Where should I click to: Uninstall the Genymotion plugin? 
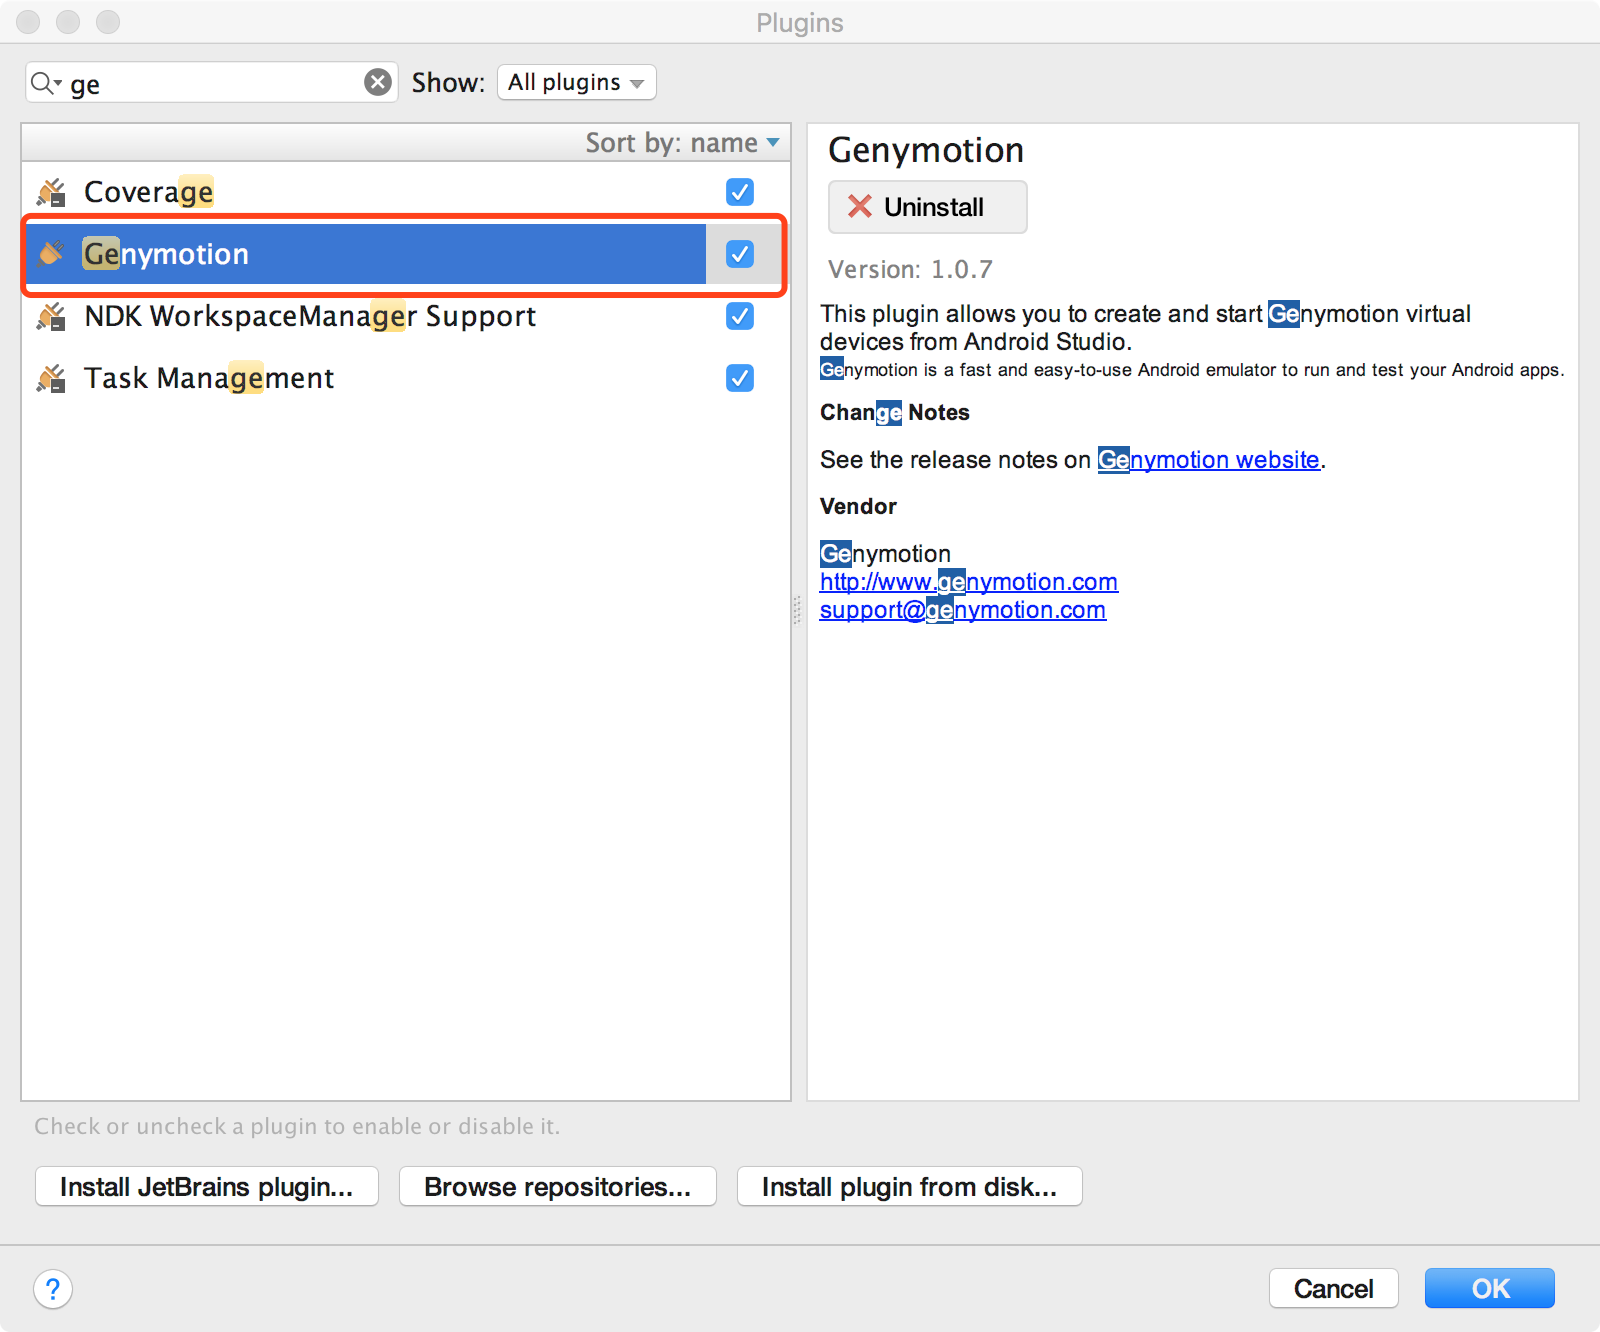point(927,207)
